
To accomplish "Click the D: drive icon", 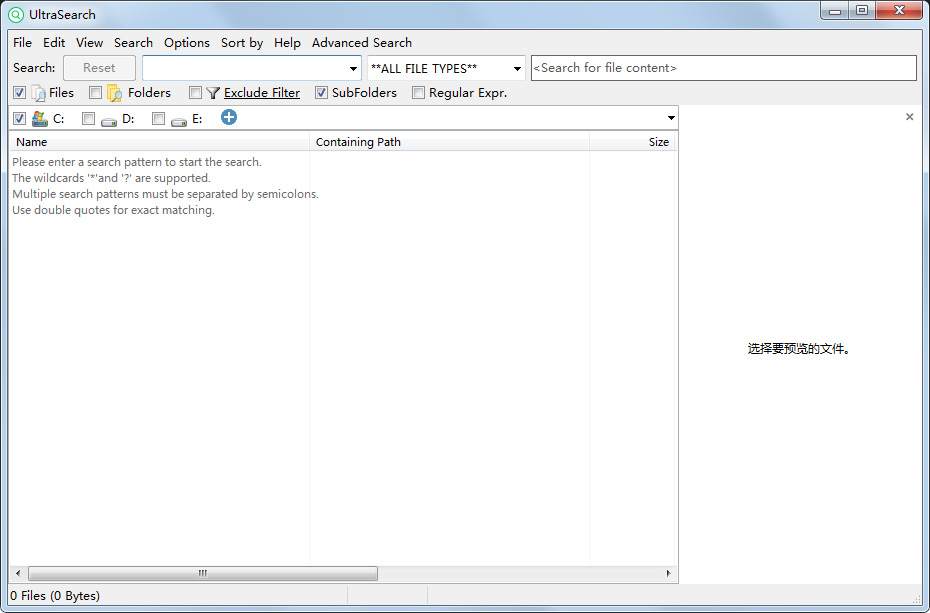I will click(109, 120).
